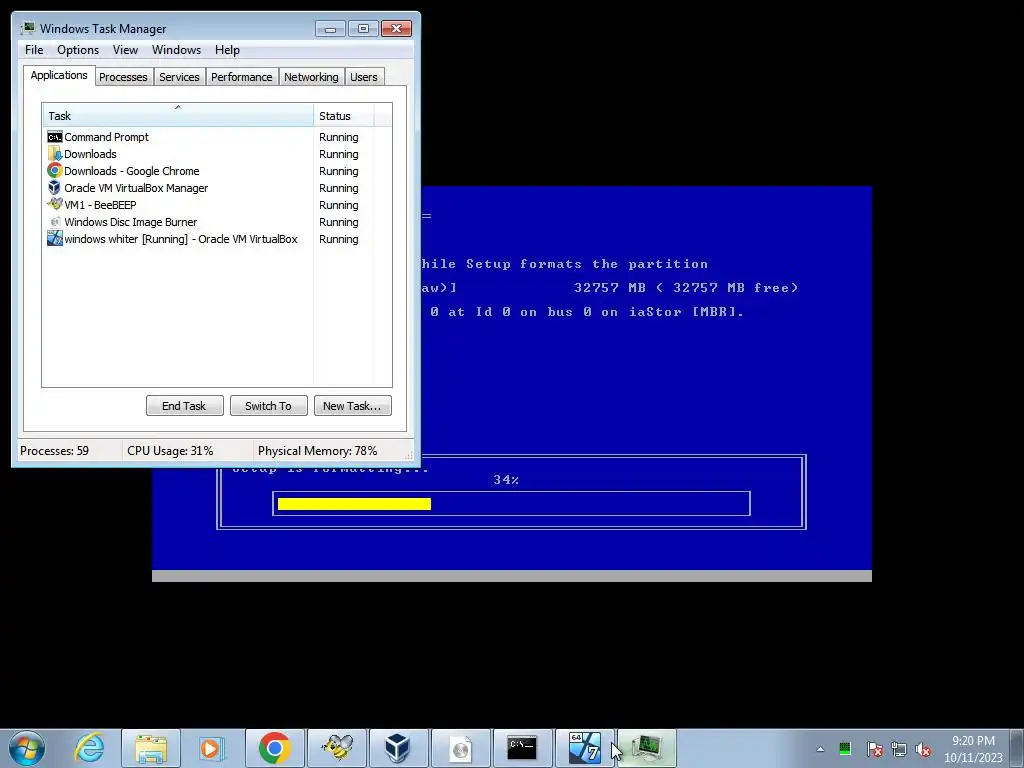Open Google Chrome from the taskbar
Image resolution: width=1024 pixels, height=768 pixels.
274,748
